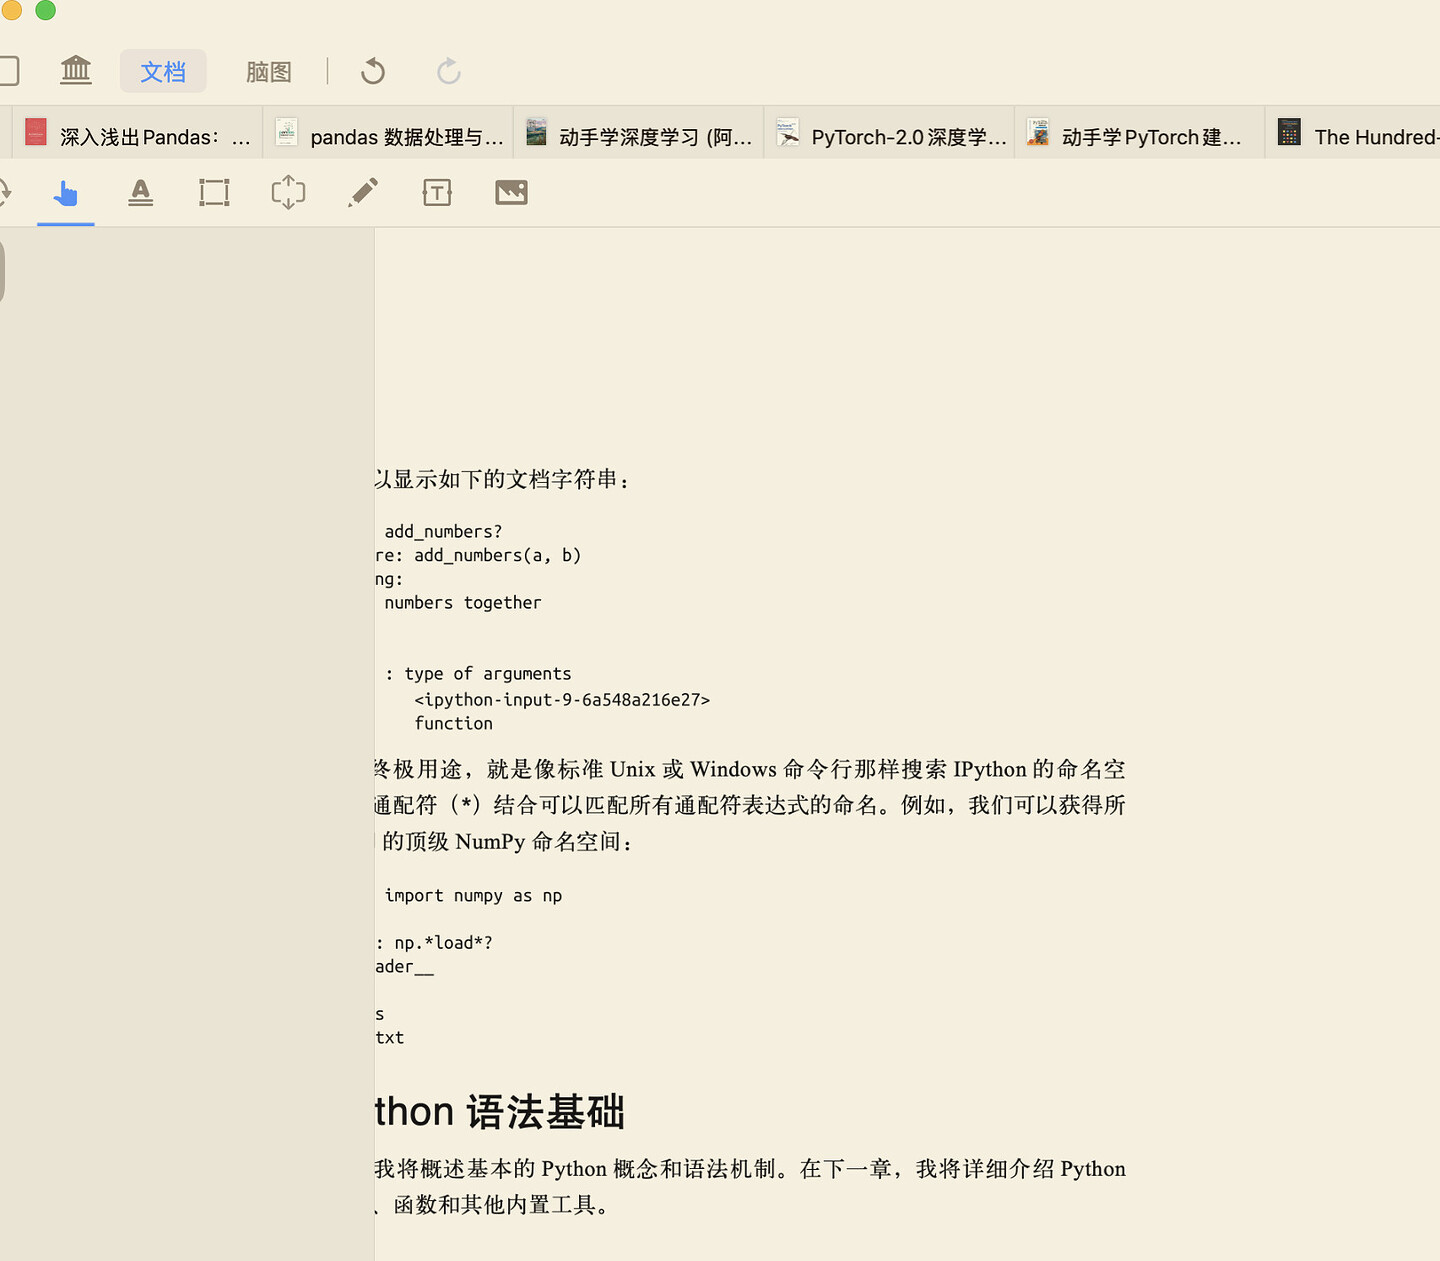Click thumbnail on pandas 数据处理与 tab
Viewport: 1440px width, 1261px height.
click(x=287, y=132)
